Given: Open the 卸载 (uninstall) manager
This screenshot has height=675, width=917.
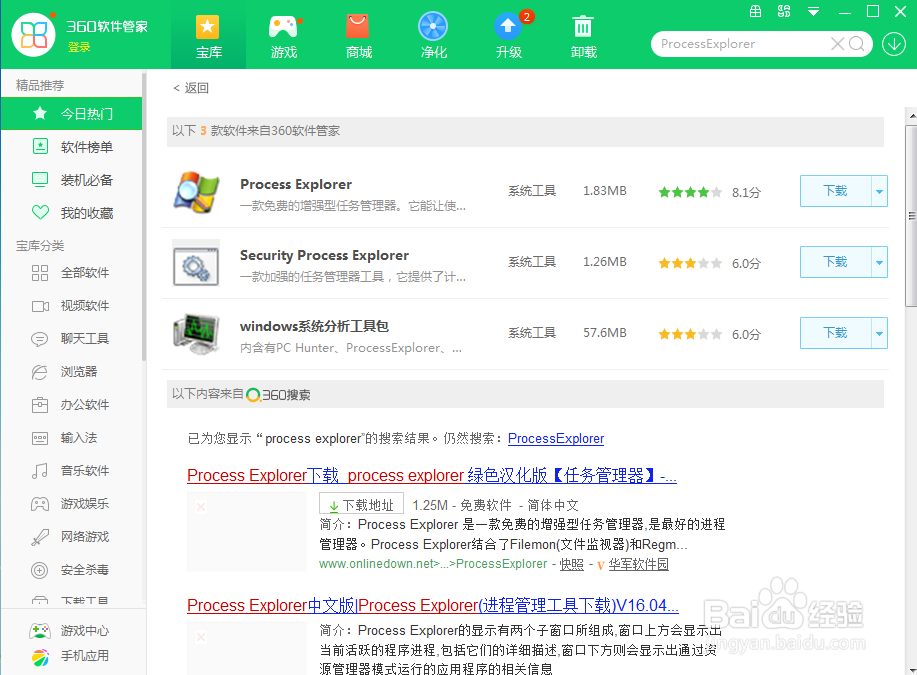Looking at the screenshot, I should click(x=583, y=34).
